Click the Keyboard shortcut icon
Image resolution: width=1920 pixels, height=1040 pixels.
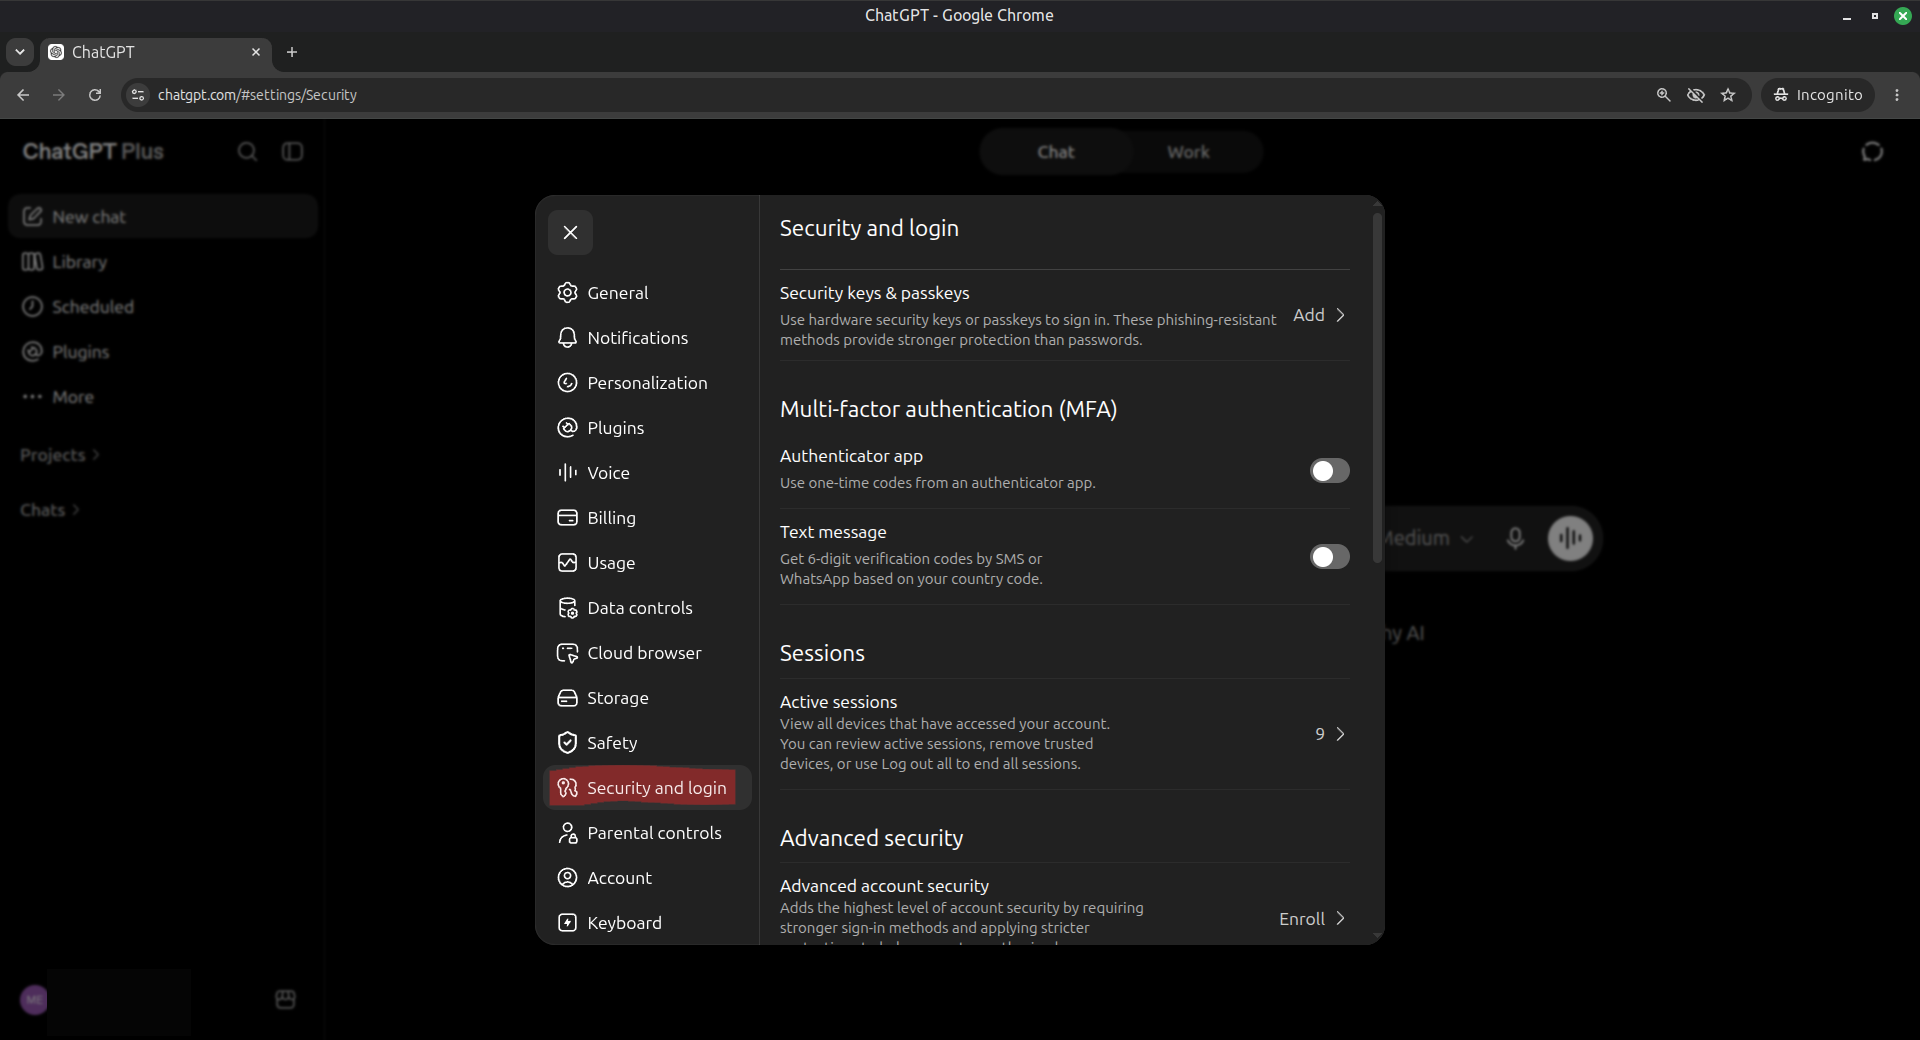click(x=567, y=923)
